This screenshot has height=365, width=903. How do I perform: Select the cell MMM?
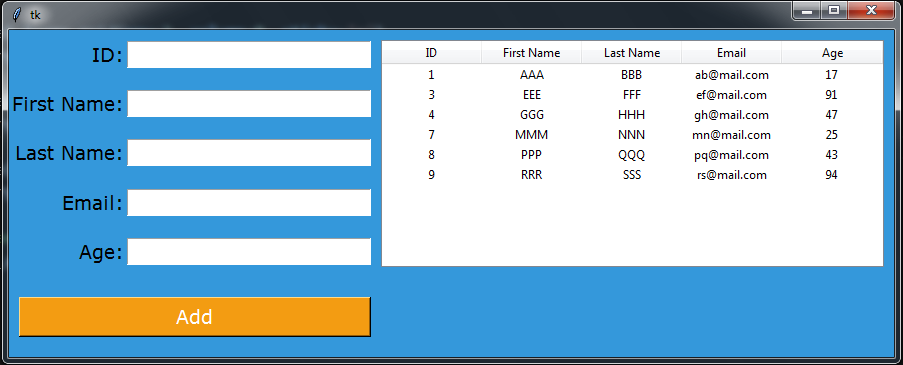pyautogui.click(x=532, y=135)
